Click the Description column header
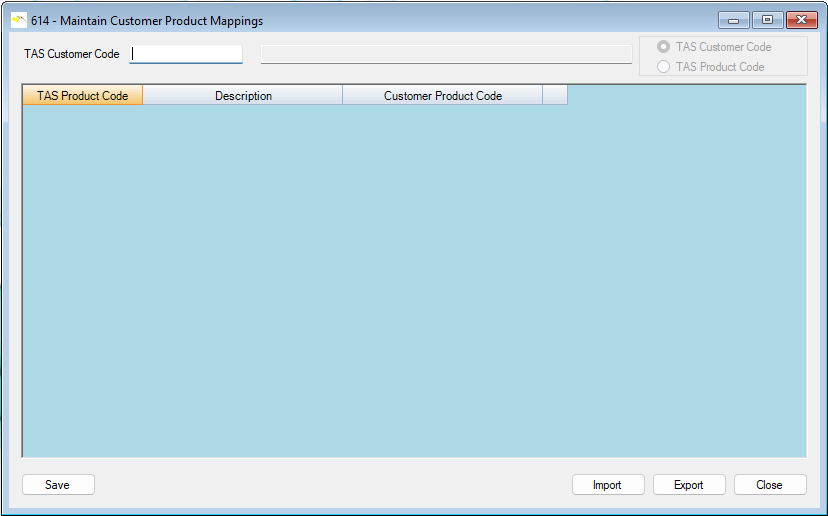Image resolution: width=828 pixels, height=516 pixels. 243,96
